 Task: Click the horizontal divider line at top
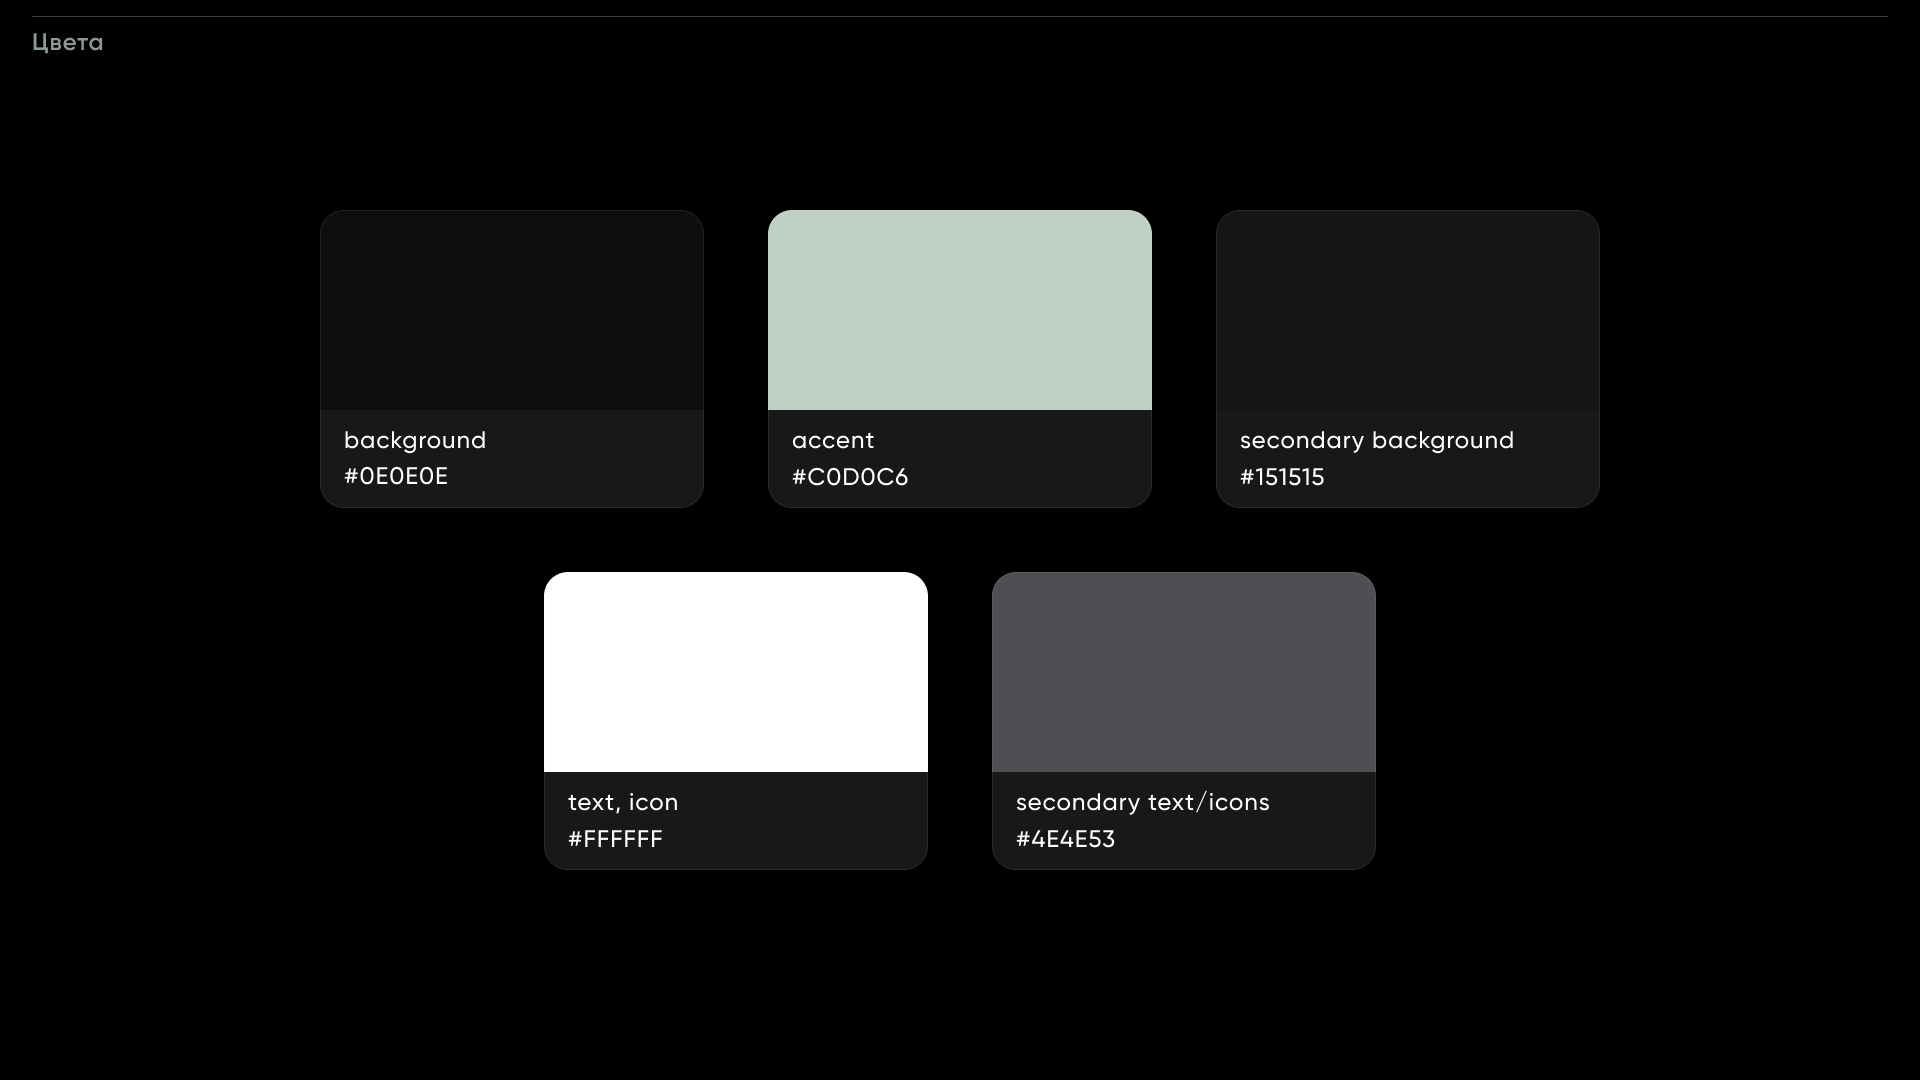(960, 16)
